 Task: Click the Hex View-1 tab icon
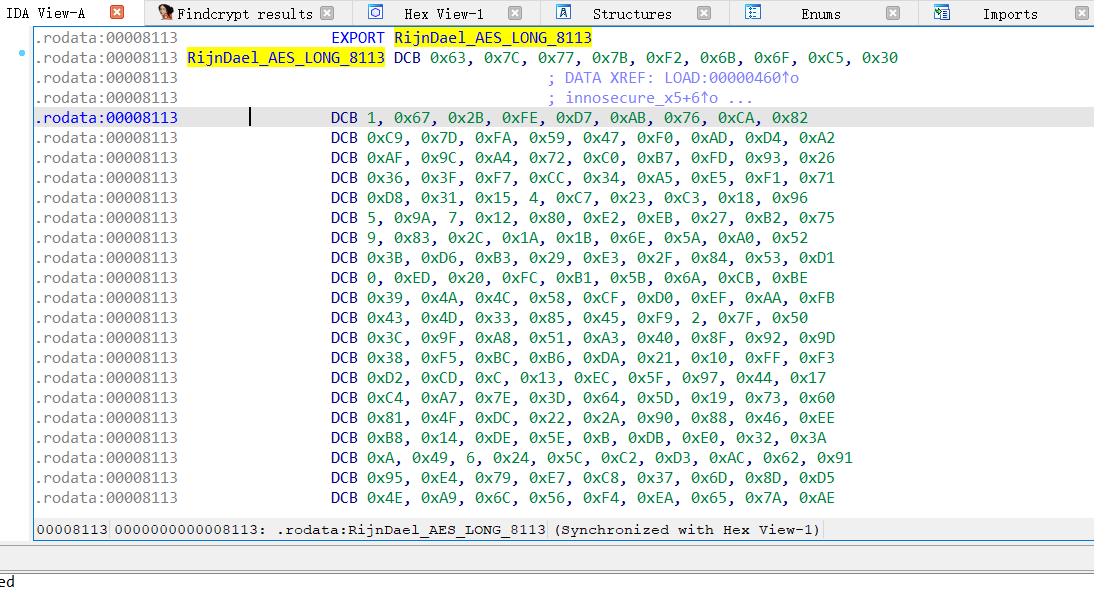[375, 13]
